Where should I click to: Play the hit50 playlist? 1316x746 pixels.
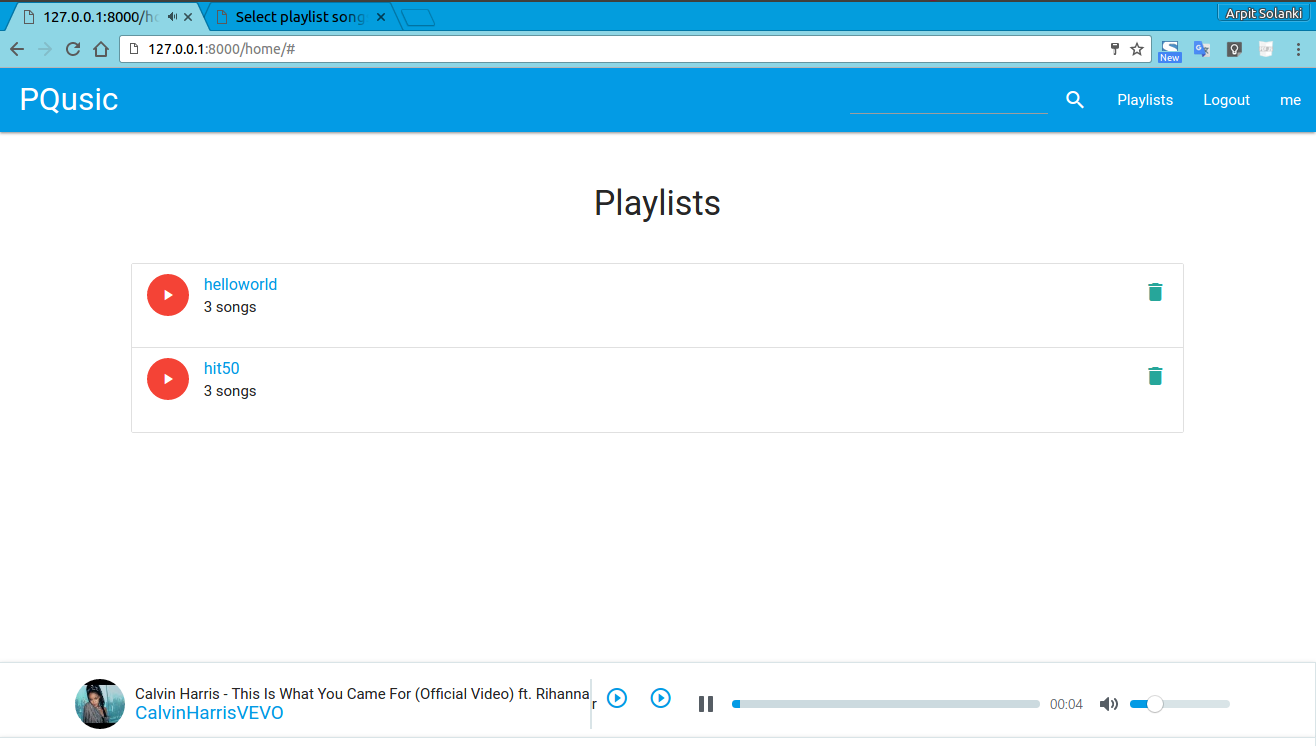pyautogui.click(x=168, y=379)
